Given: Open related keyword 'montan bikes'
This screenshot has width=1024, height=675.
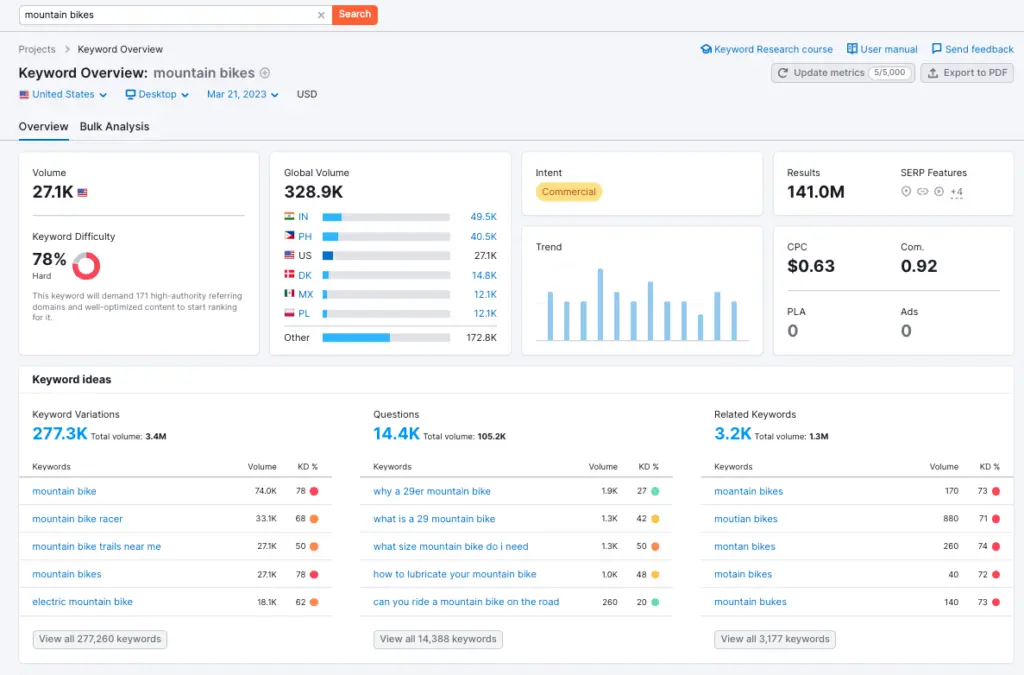Looking at the screenshot, I should (x=744, y=546).
